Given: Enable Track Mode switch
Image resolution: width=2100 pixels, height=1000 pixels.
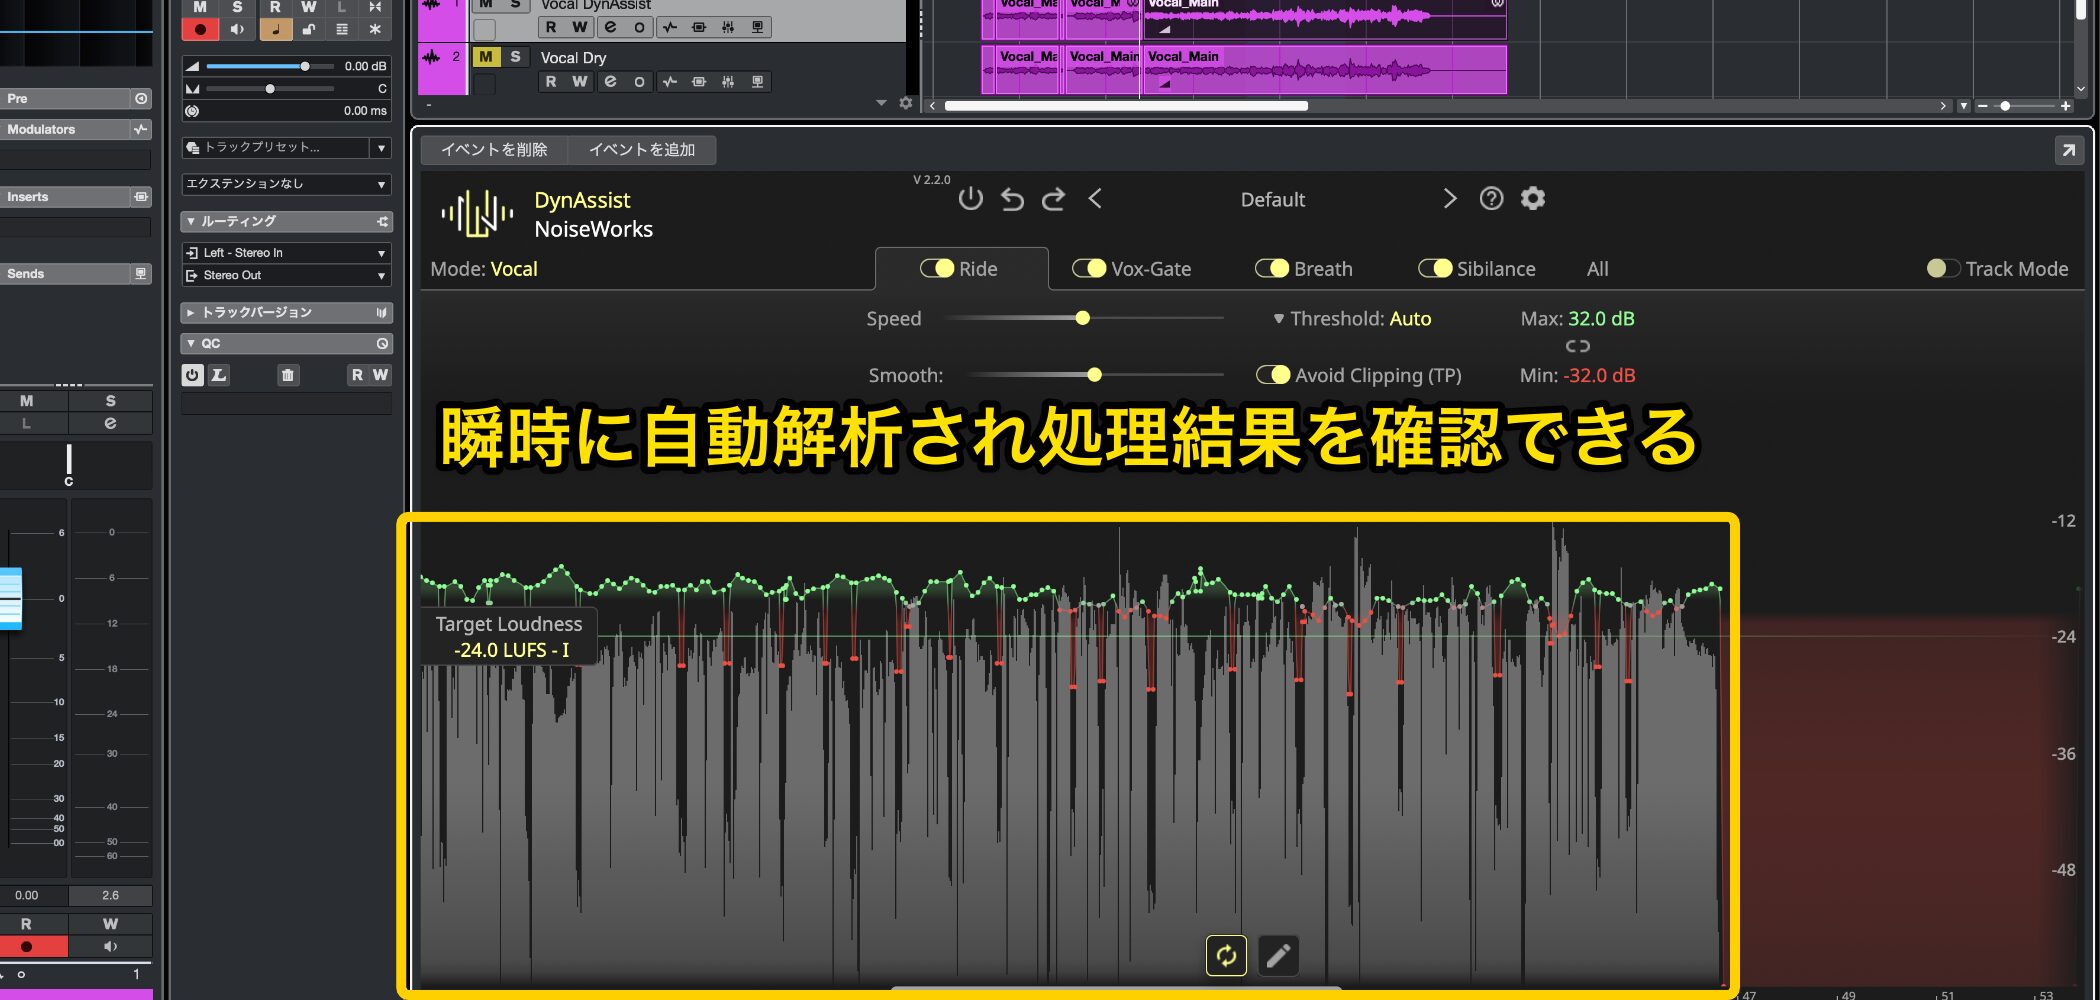Looking at the screenshot, I should (1943, 268).
